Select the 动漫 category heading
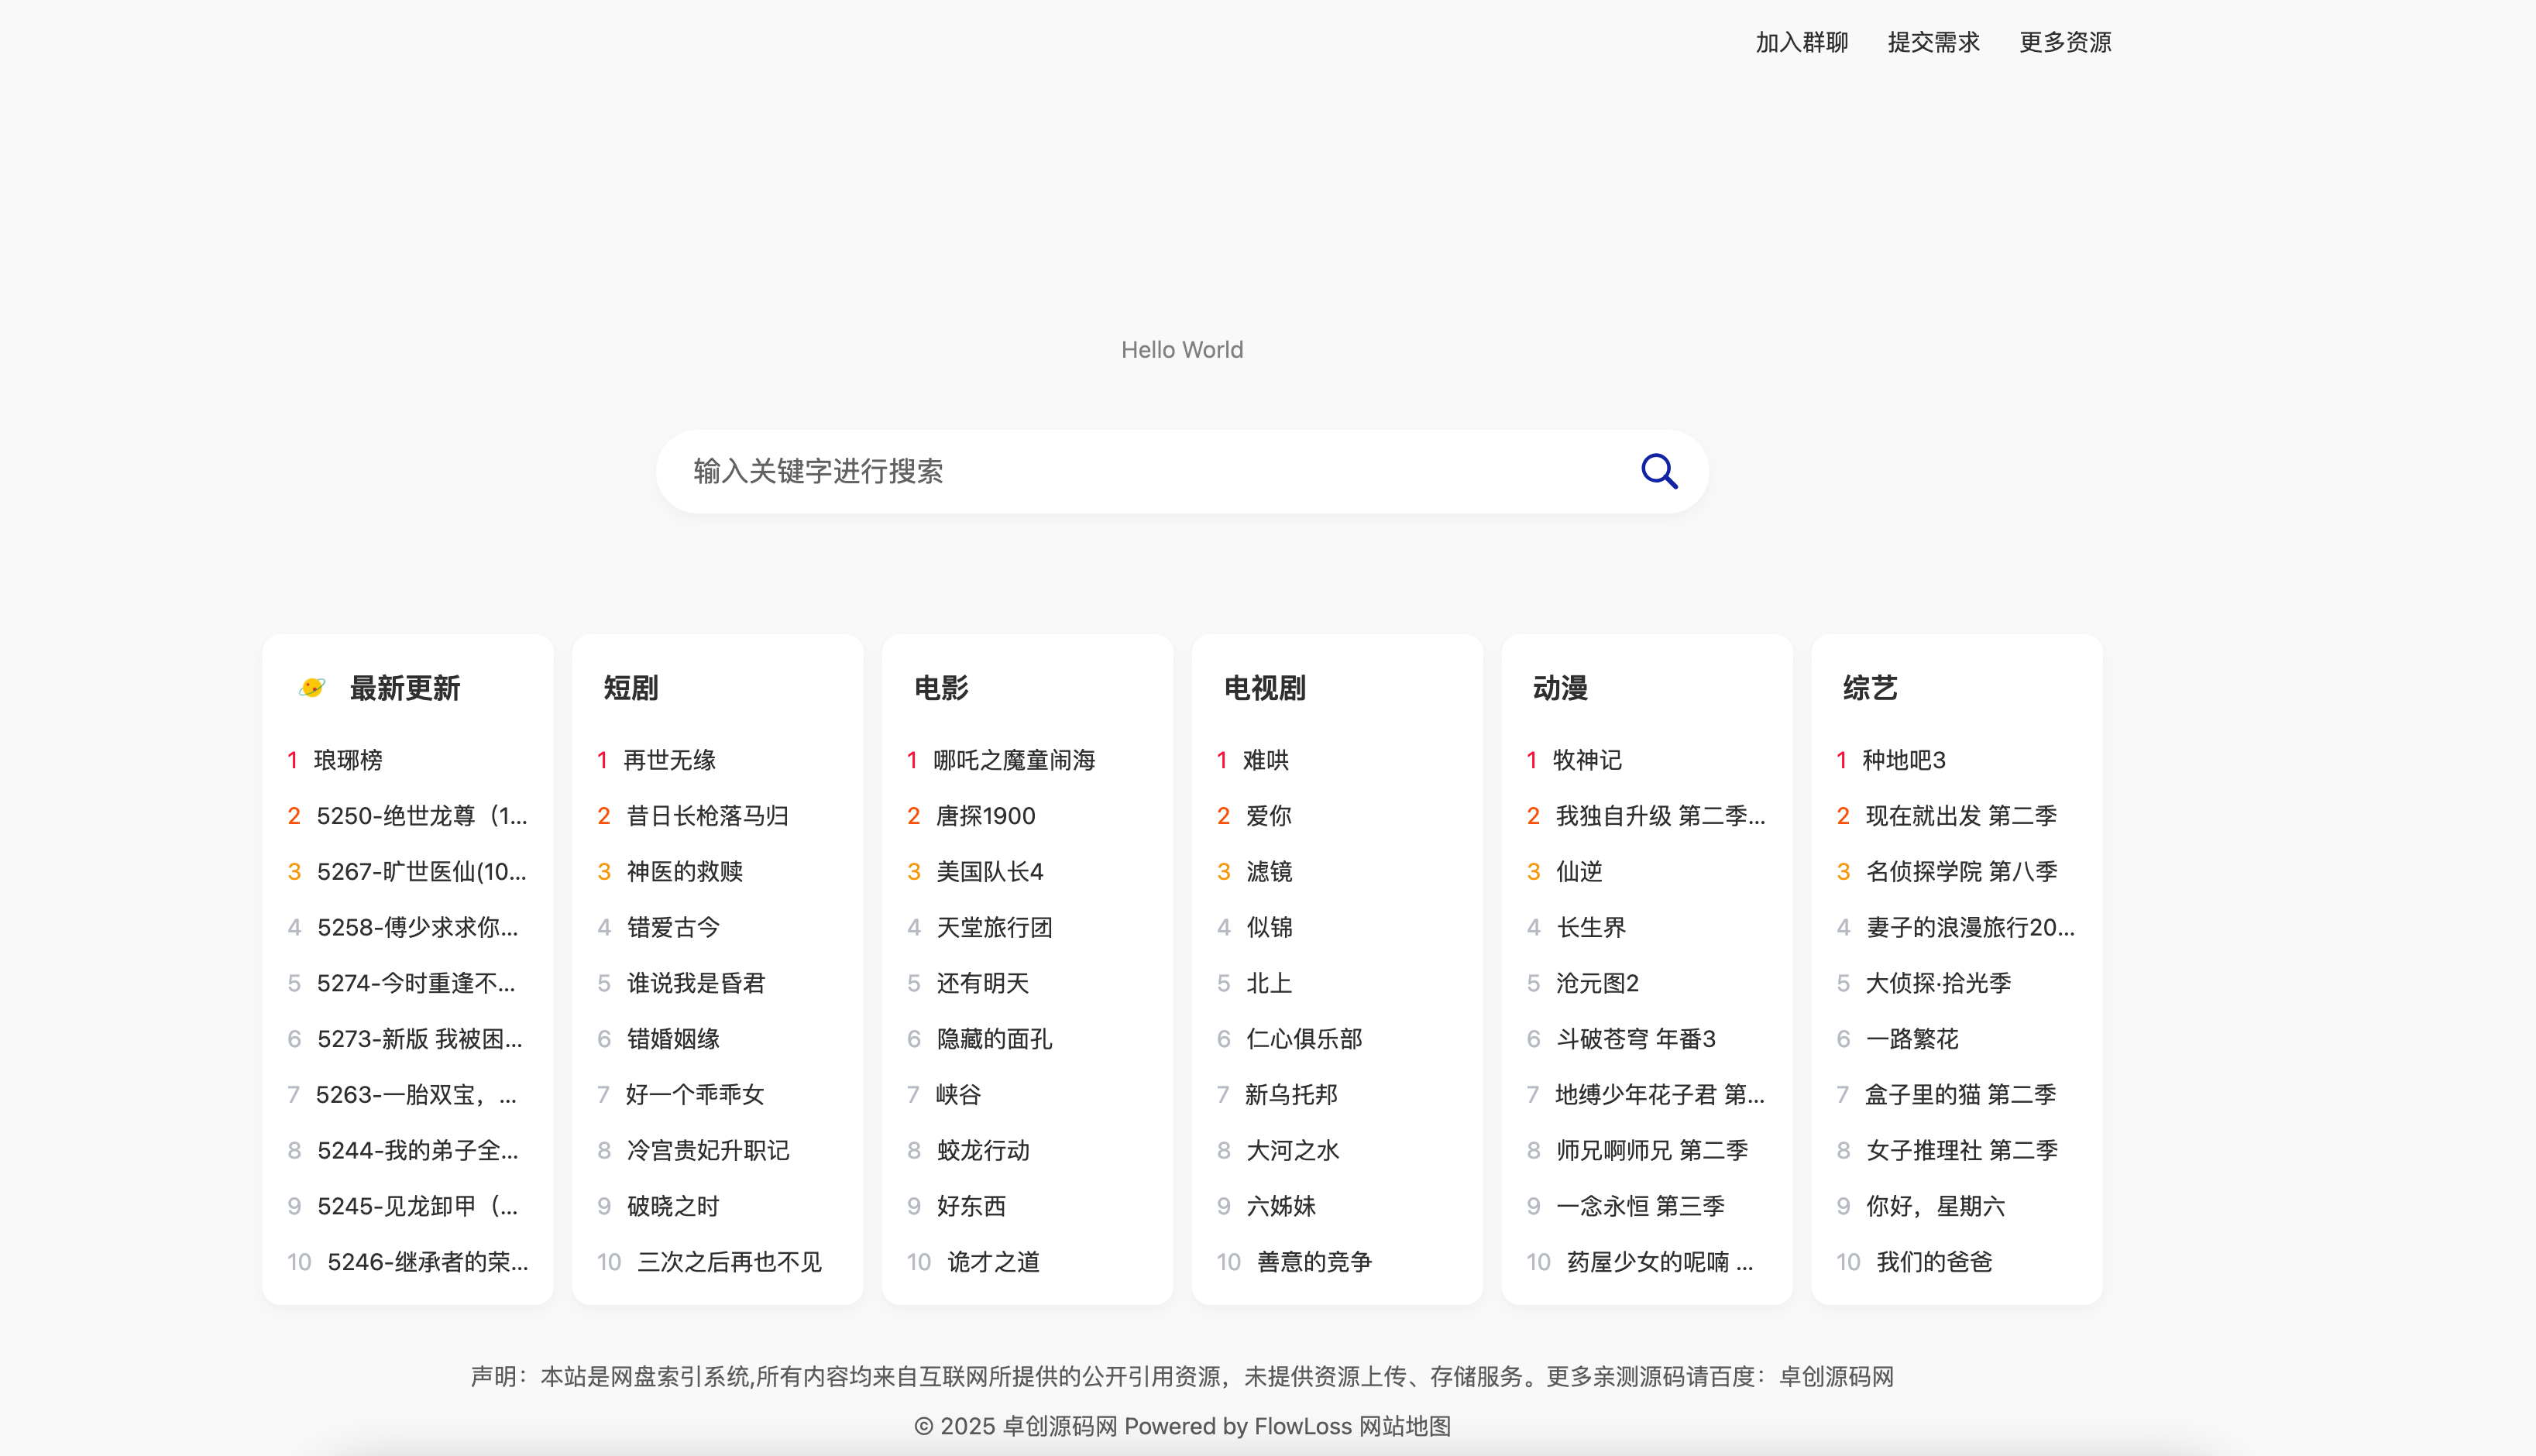Screen dimensions: 2536x1456 pyautogui.click(x=1560, y=688)
